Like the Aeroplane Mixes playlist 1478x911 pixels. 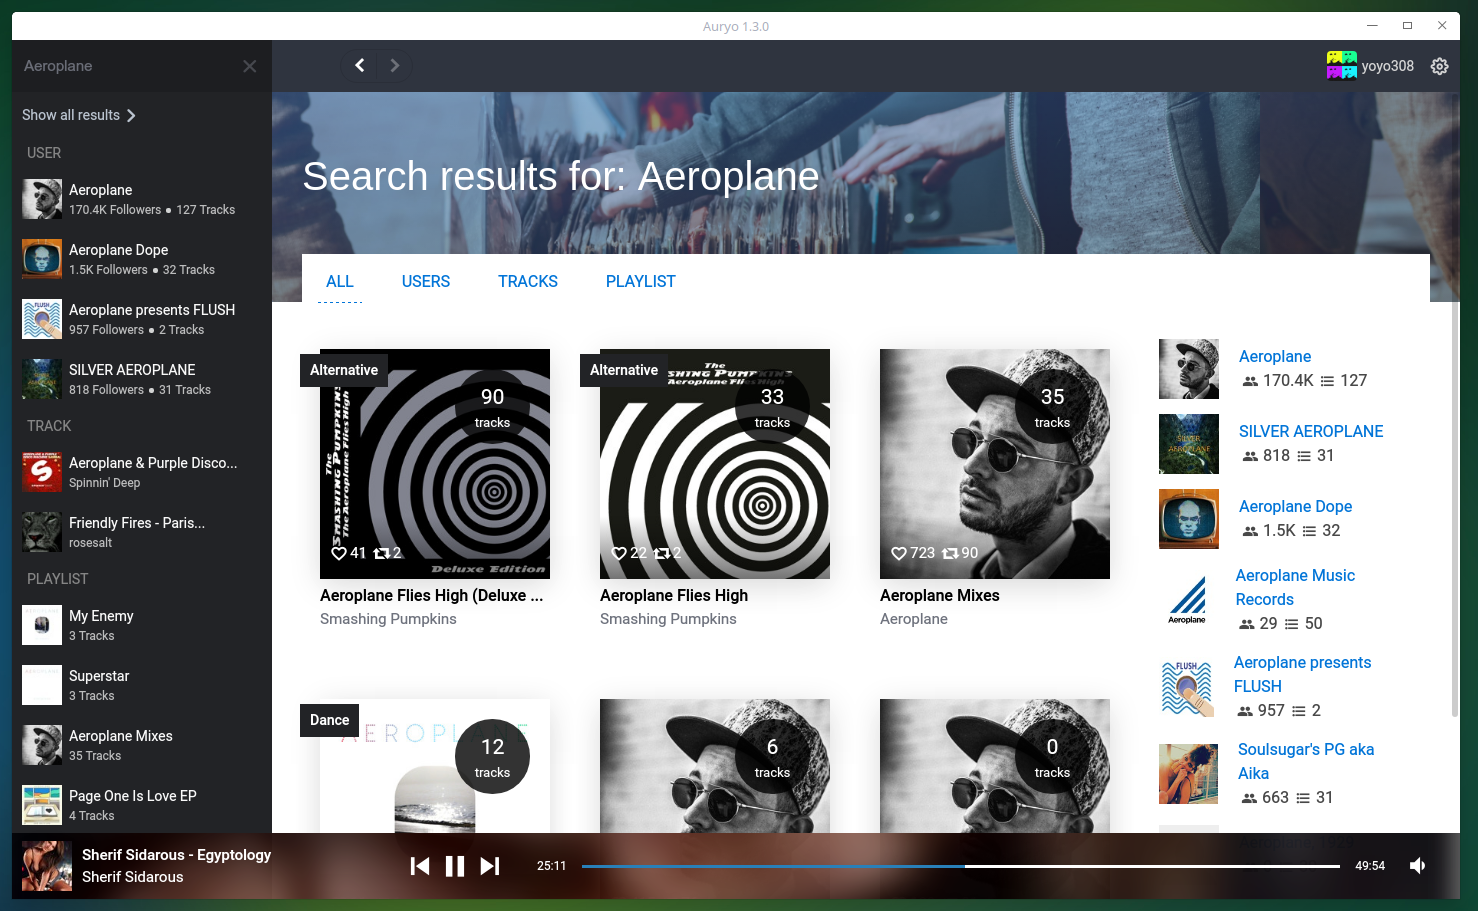click(x=898, y=553)
